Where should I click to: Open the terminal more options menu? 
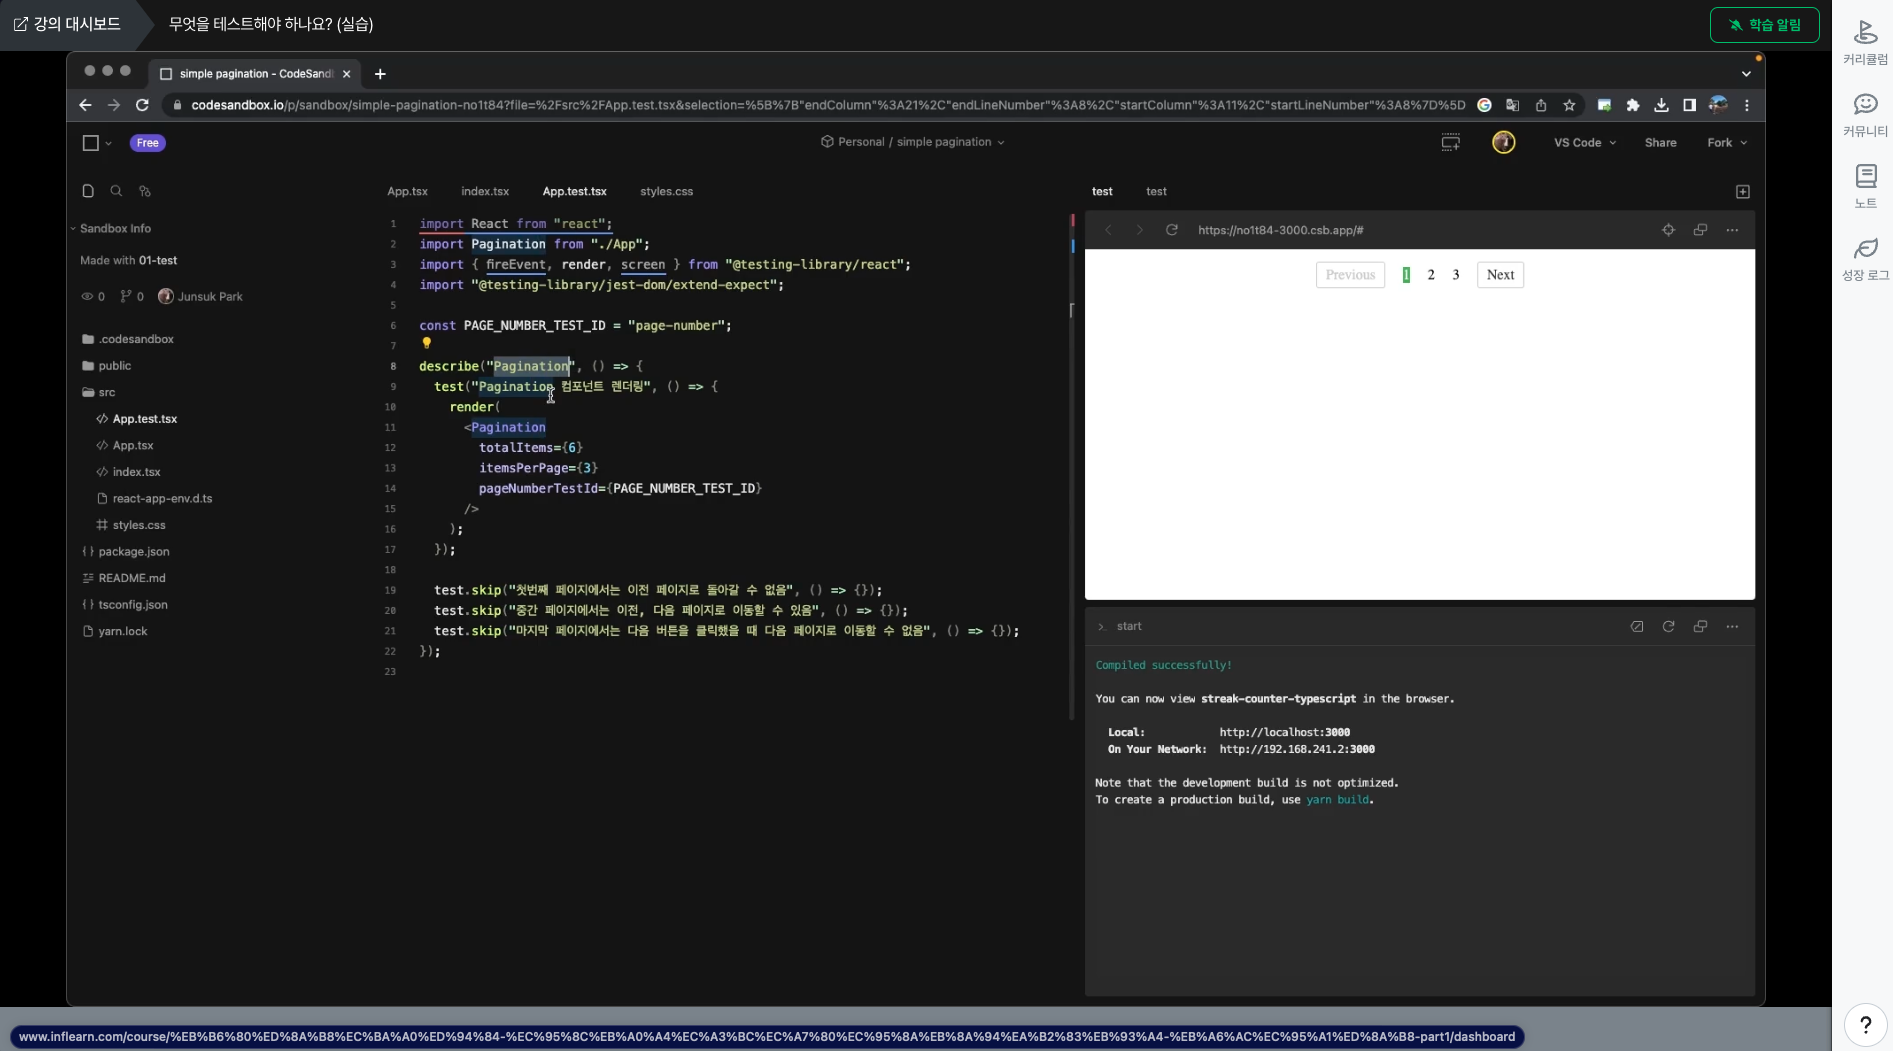[1732, 626]
